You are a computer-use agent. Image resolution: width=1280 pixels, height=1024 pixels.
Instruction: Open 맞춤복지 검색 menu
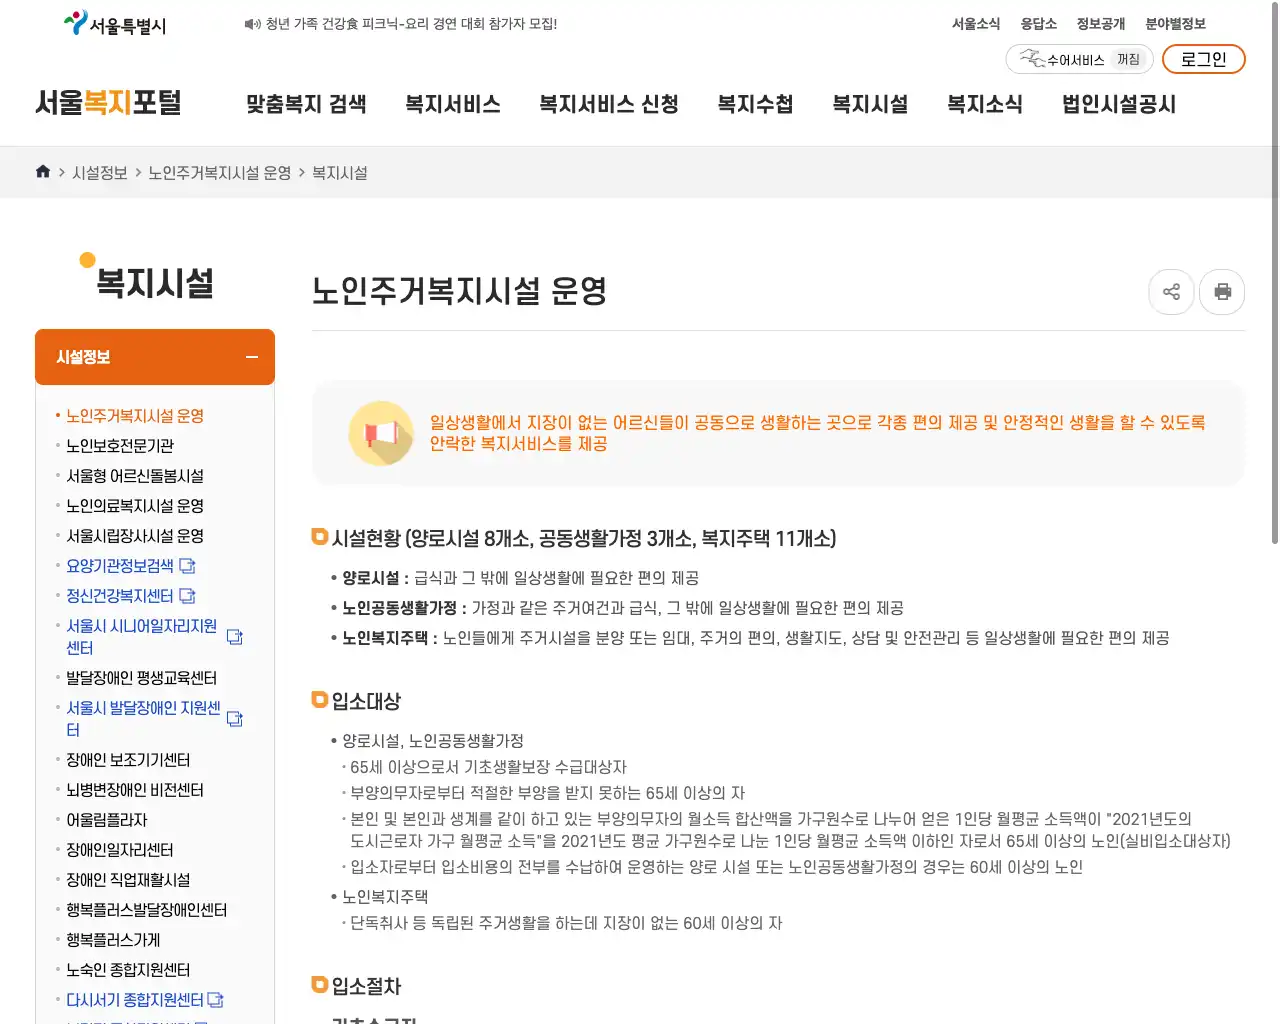coord(306,104)
